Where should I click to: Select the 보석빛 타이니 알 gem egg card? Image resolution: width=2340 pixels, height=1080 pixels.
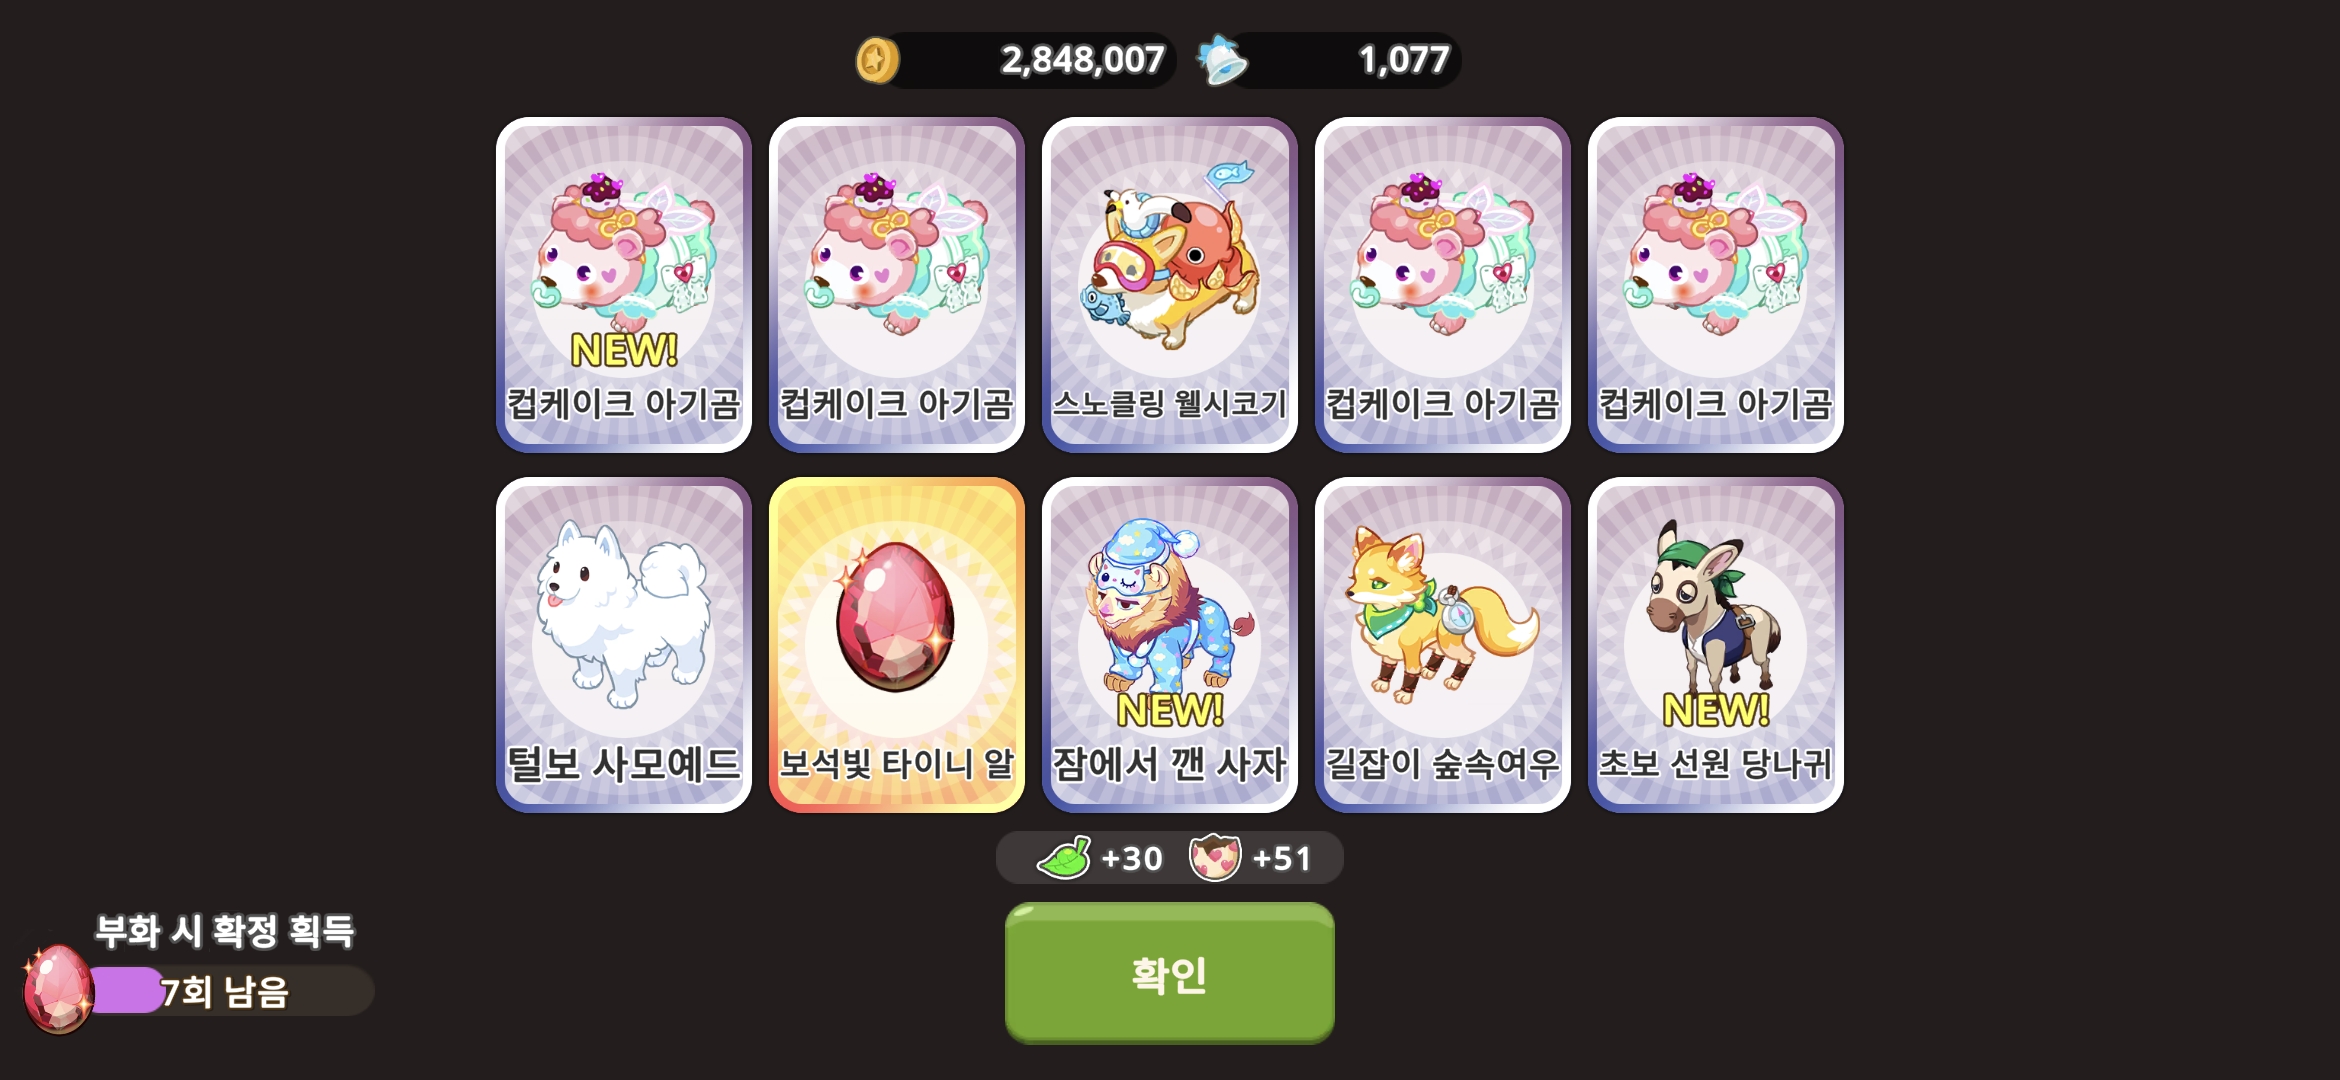[x=896, y=645]
